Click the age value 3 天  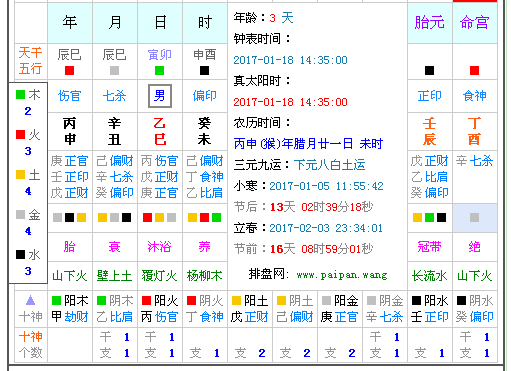click(x=282, y=18)
